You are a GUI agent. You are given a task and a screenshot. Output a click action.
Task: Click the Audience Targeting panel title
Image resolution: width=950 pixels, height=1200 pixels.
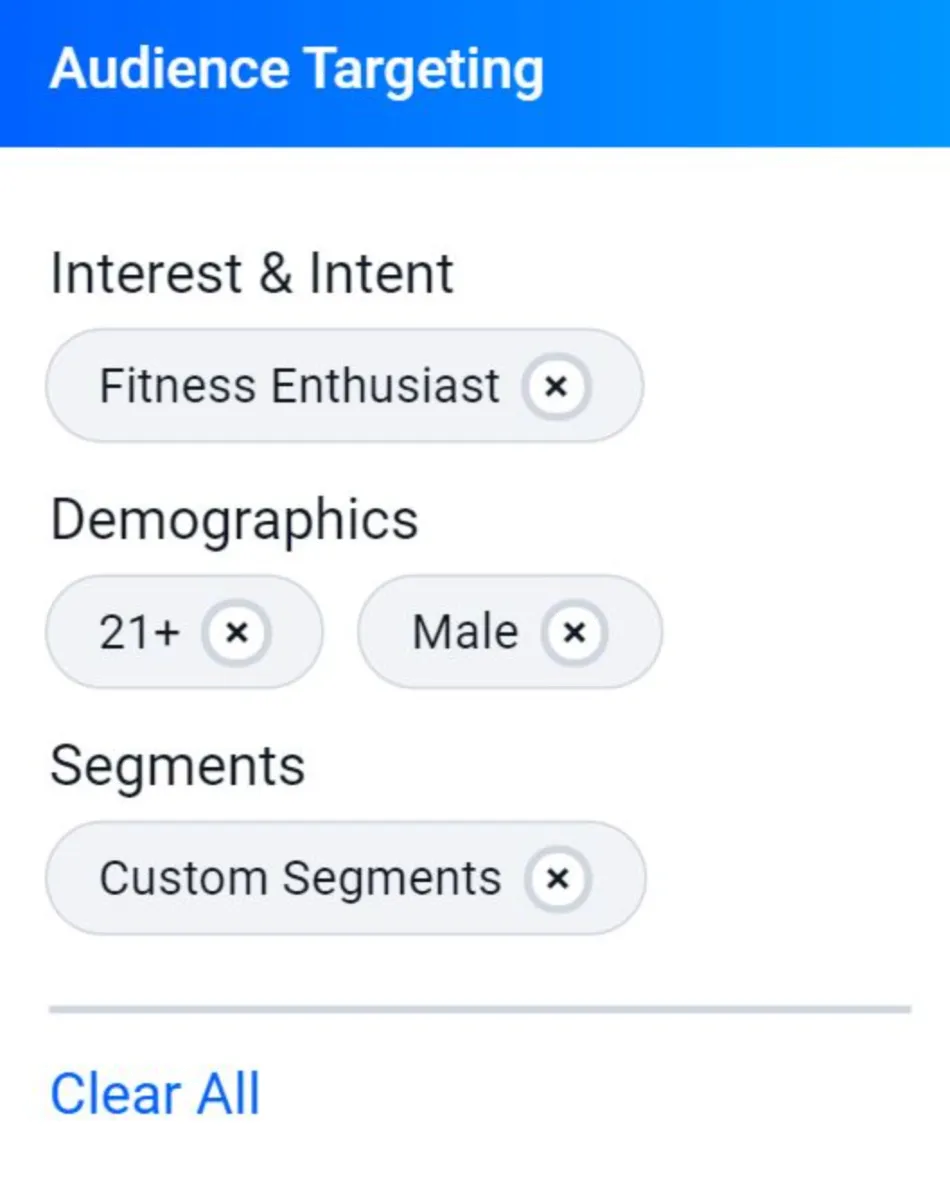296,69
